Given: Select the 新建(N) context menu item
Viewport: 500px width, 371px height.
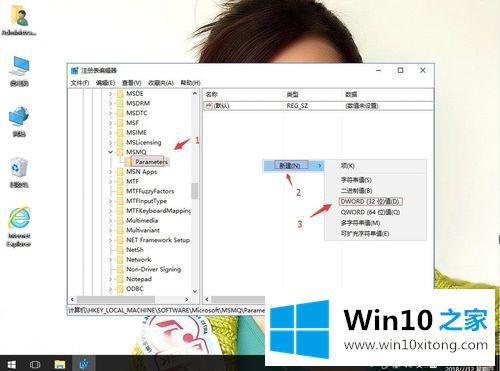Looking at the screenshot, I should 293,165.
